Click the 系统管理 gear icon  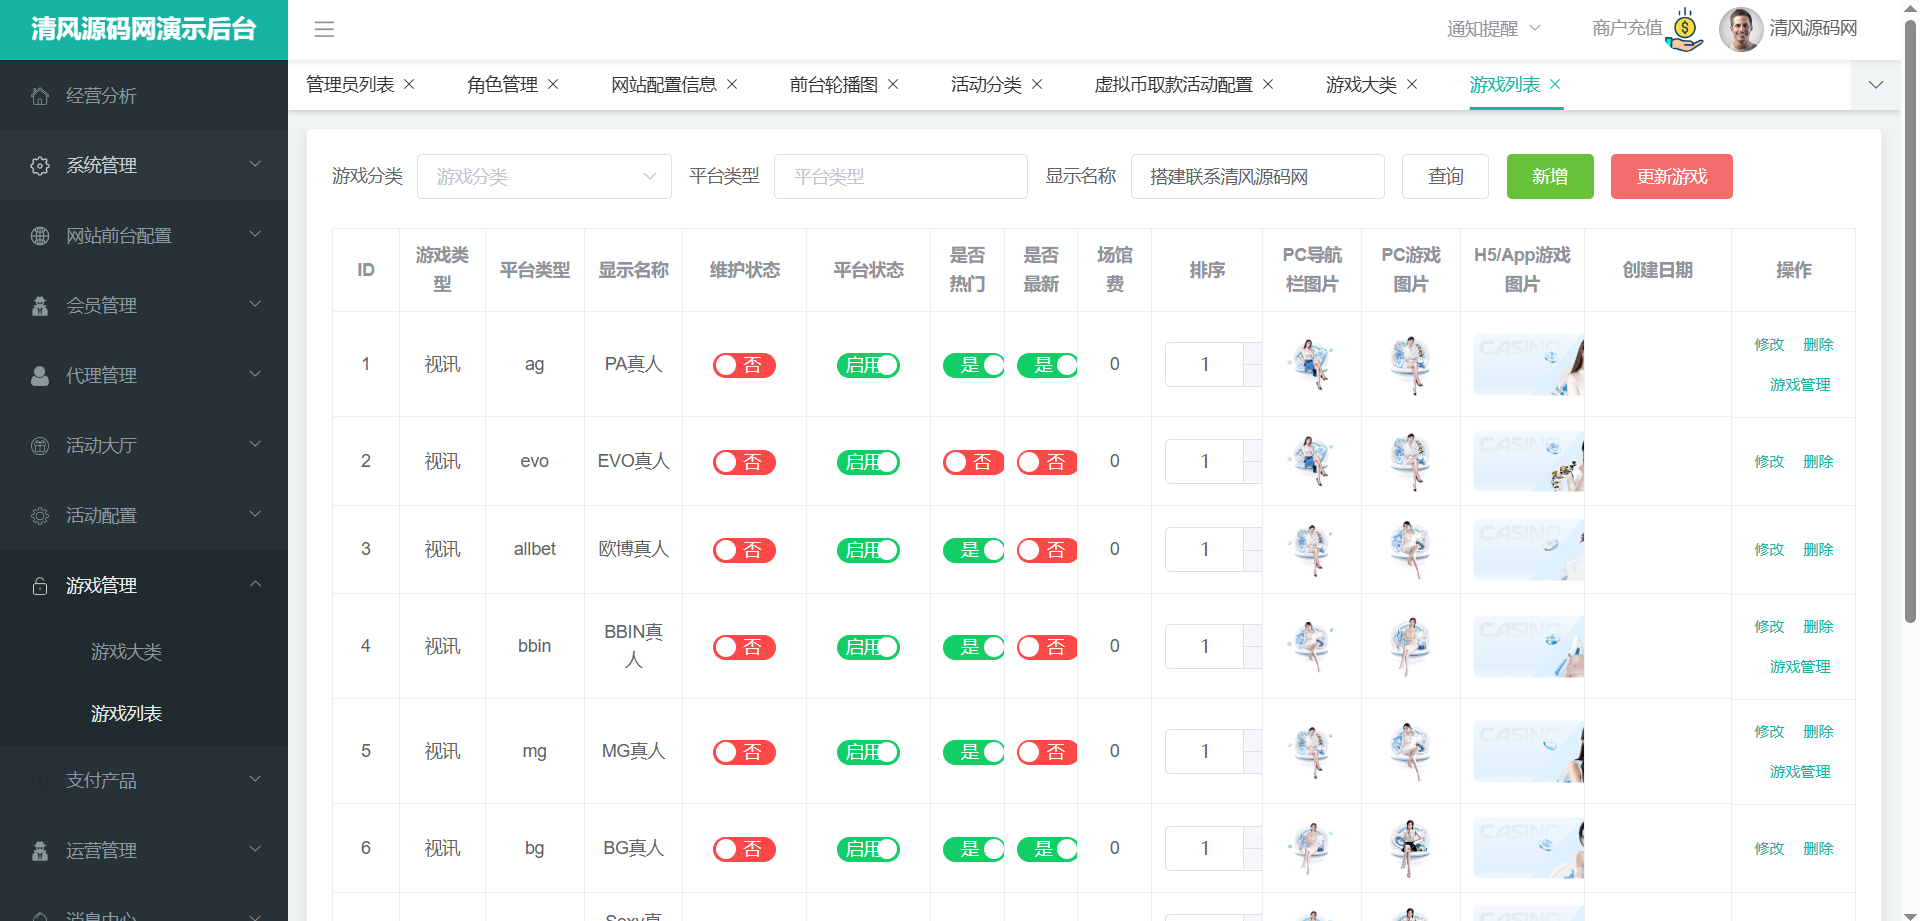[40, 166]
